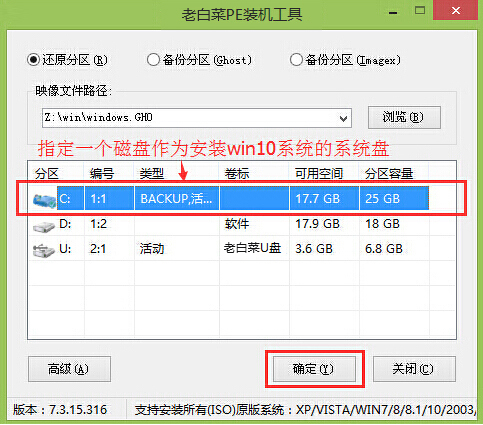Click the C: drive partition icon
This screenshot has height=425, width=483.
click(x=45, y=201)
